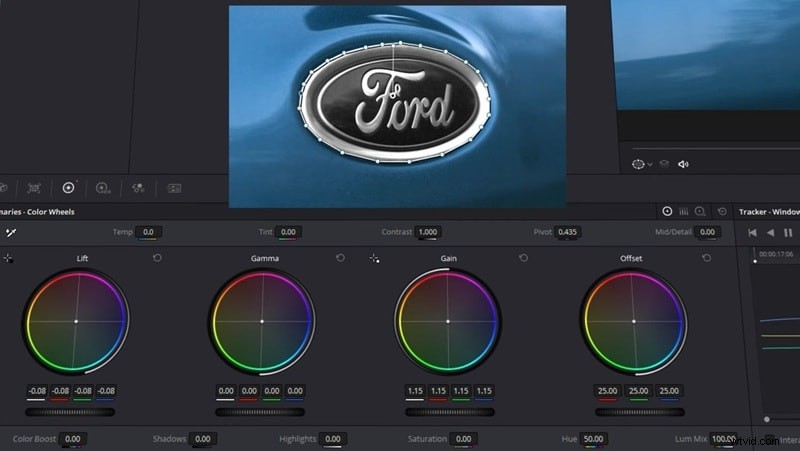Select the Tint value field

(x=288, y=232)
